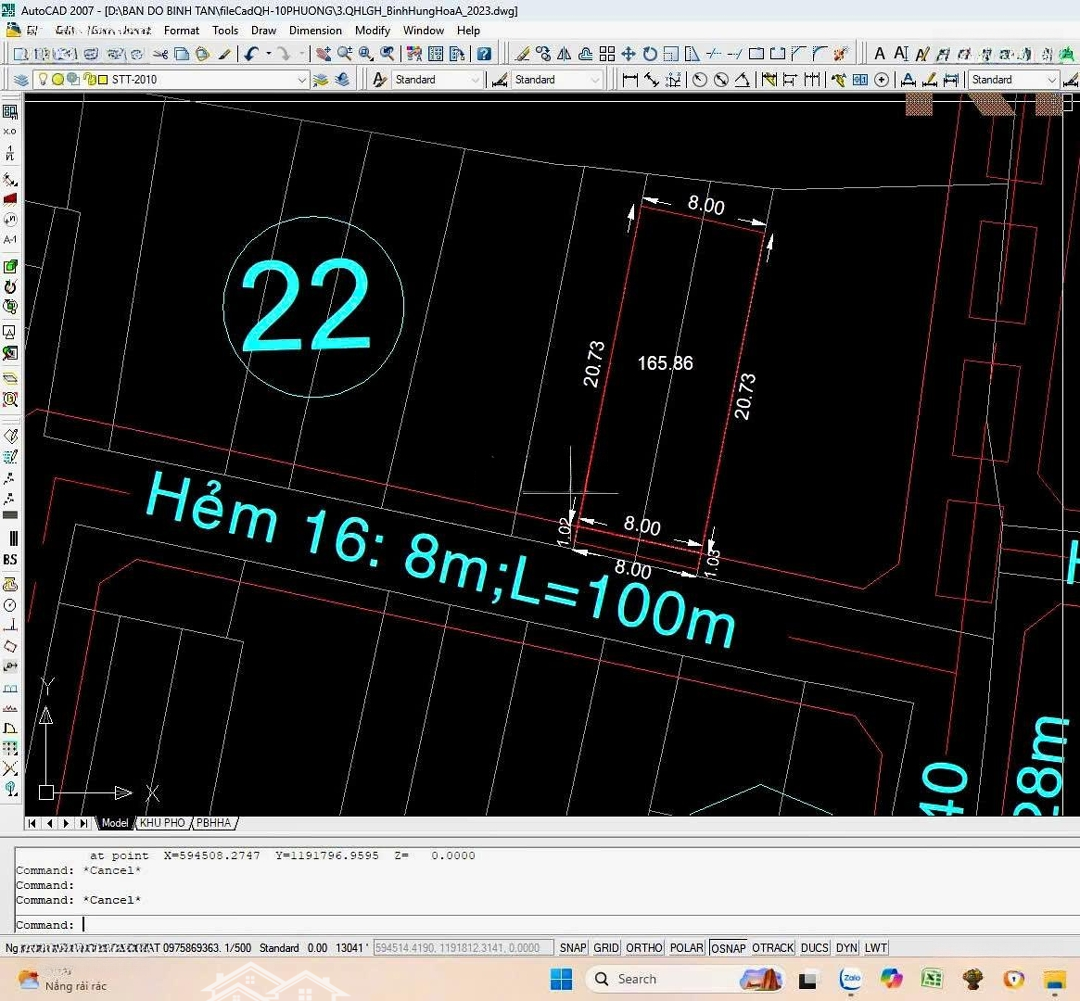Select the Rotate tool icon
The height and width of the screenshot is (1001, 1080).
click(x=650, y=54)
